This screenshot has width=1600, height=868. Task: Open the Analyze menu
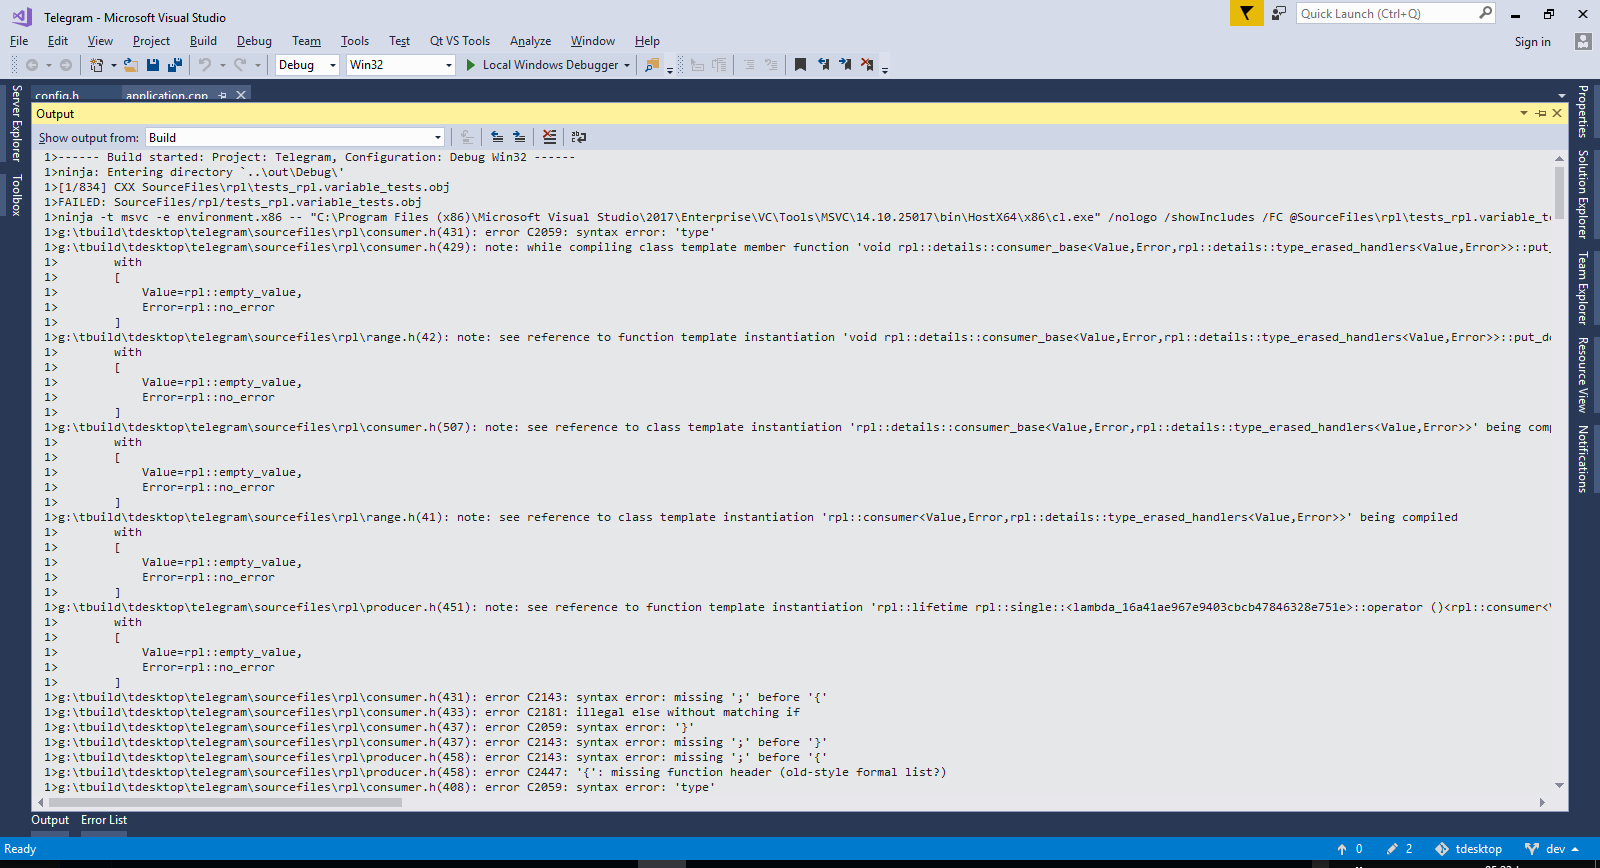[530, 41]
